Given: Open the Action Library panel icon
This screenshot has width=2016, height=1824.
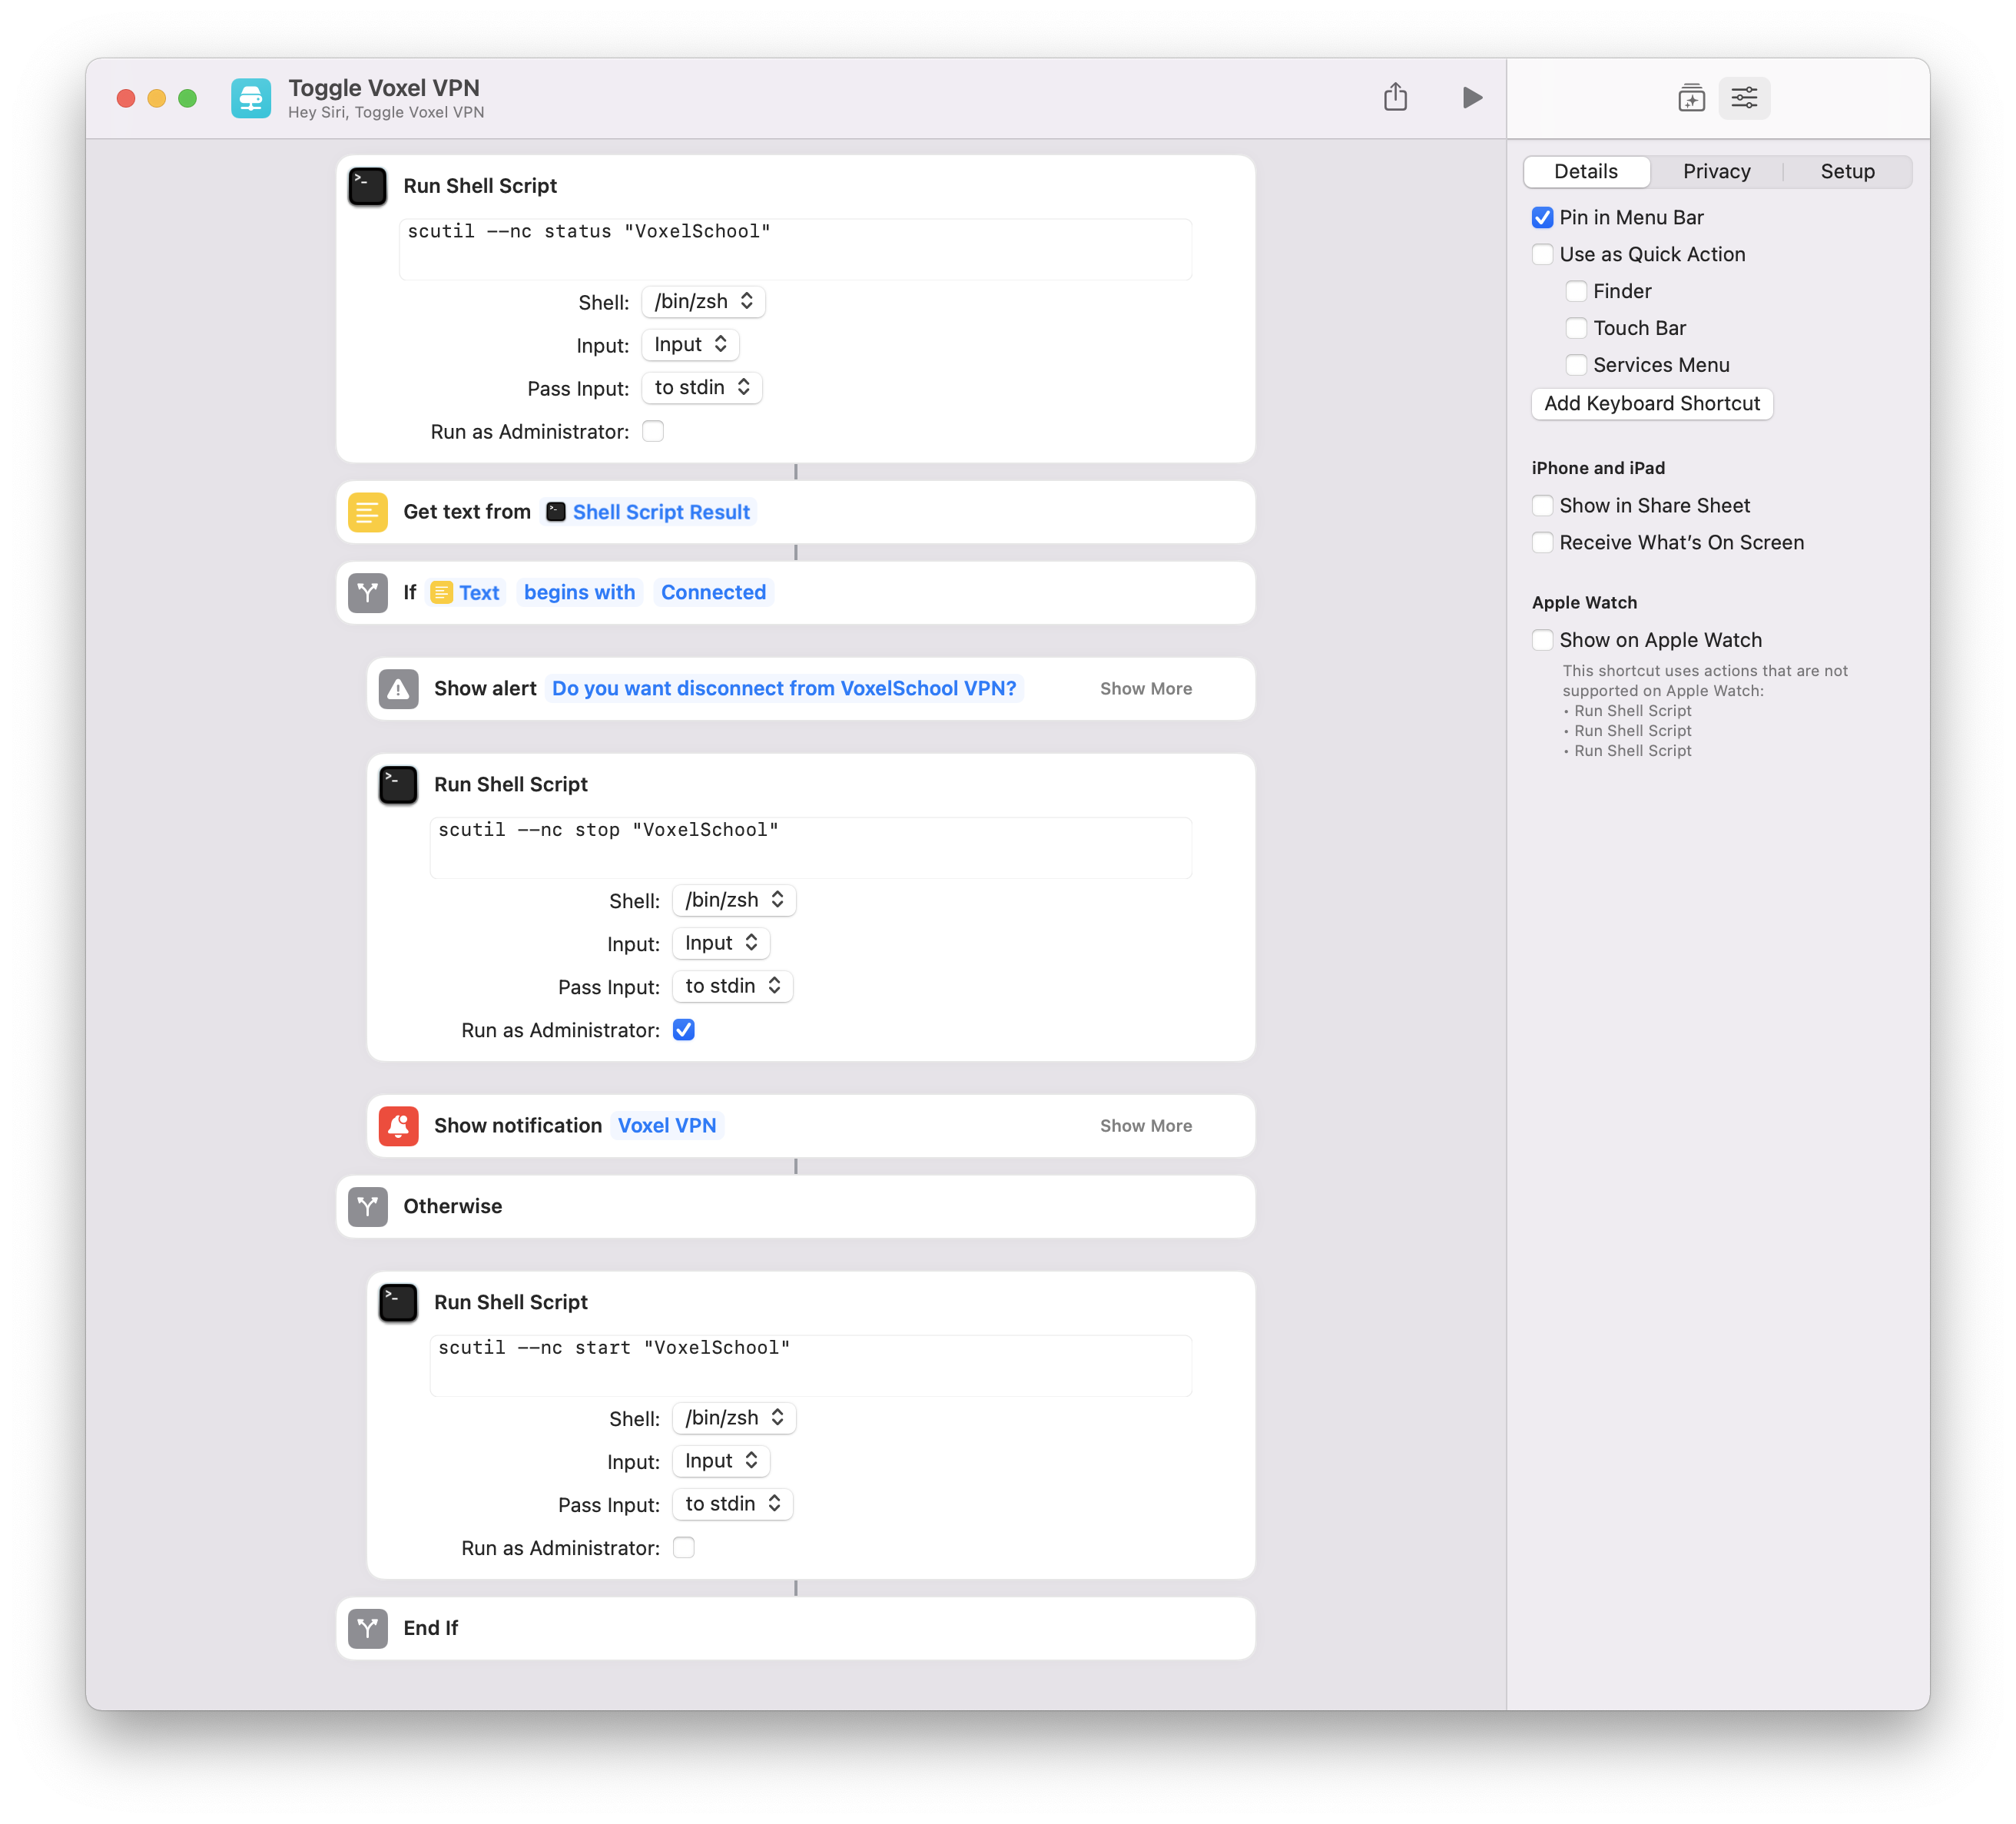Looking at the screenshot, I should (x=1691, y=97).
